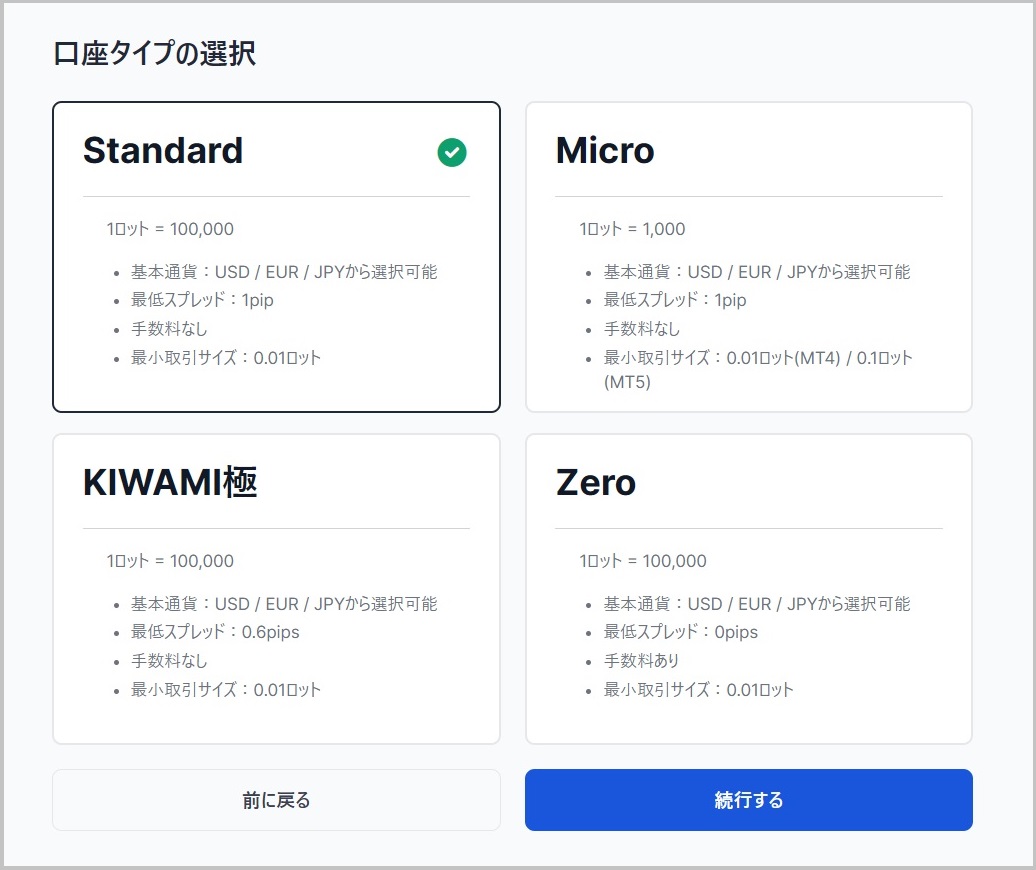Click Micro's 最小取引サイズ MT4/MT5 line
The image size is (1036, 870).
click(758, 358)
